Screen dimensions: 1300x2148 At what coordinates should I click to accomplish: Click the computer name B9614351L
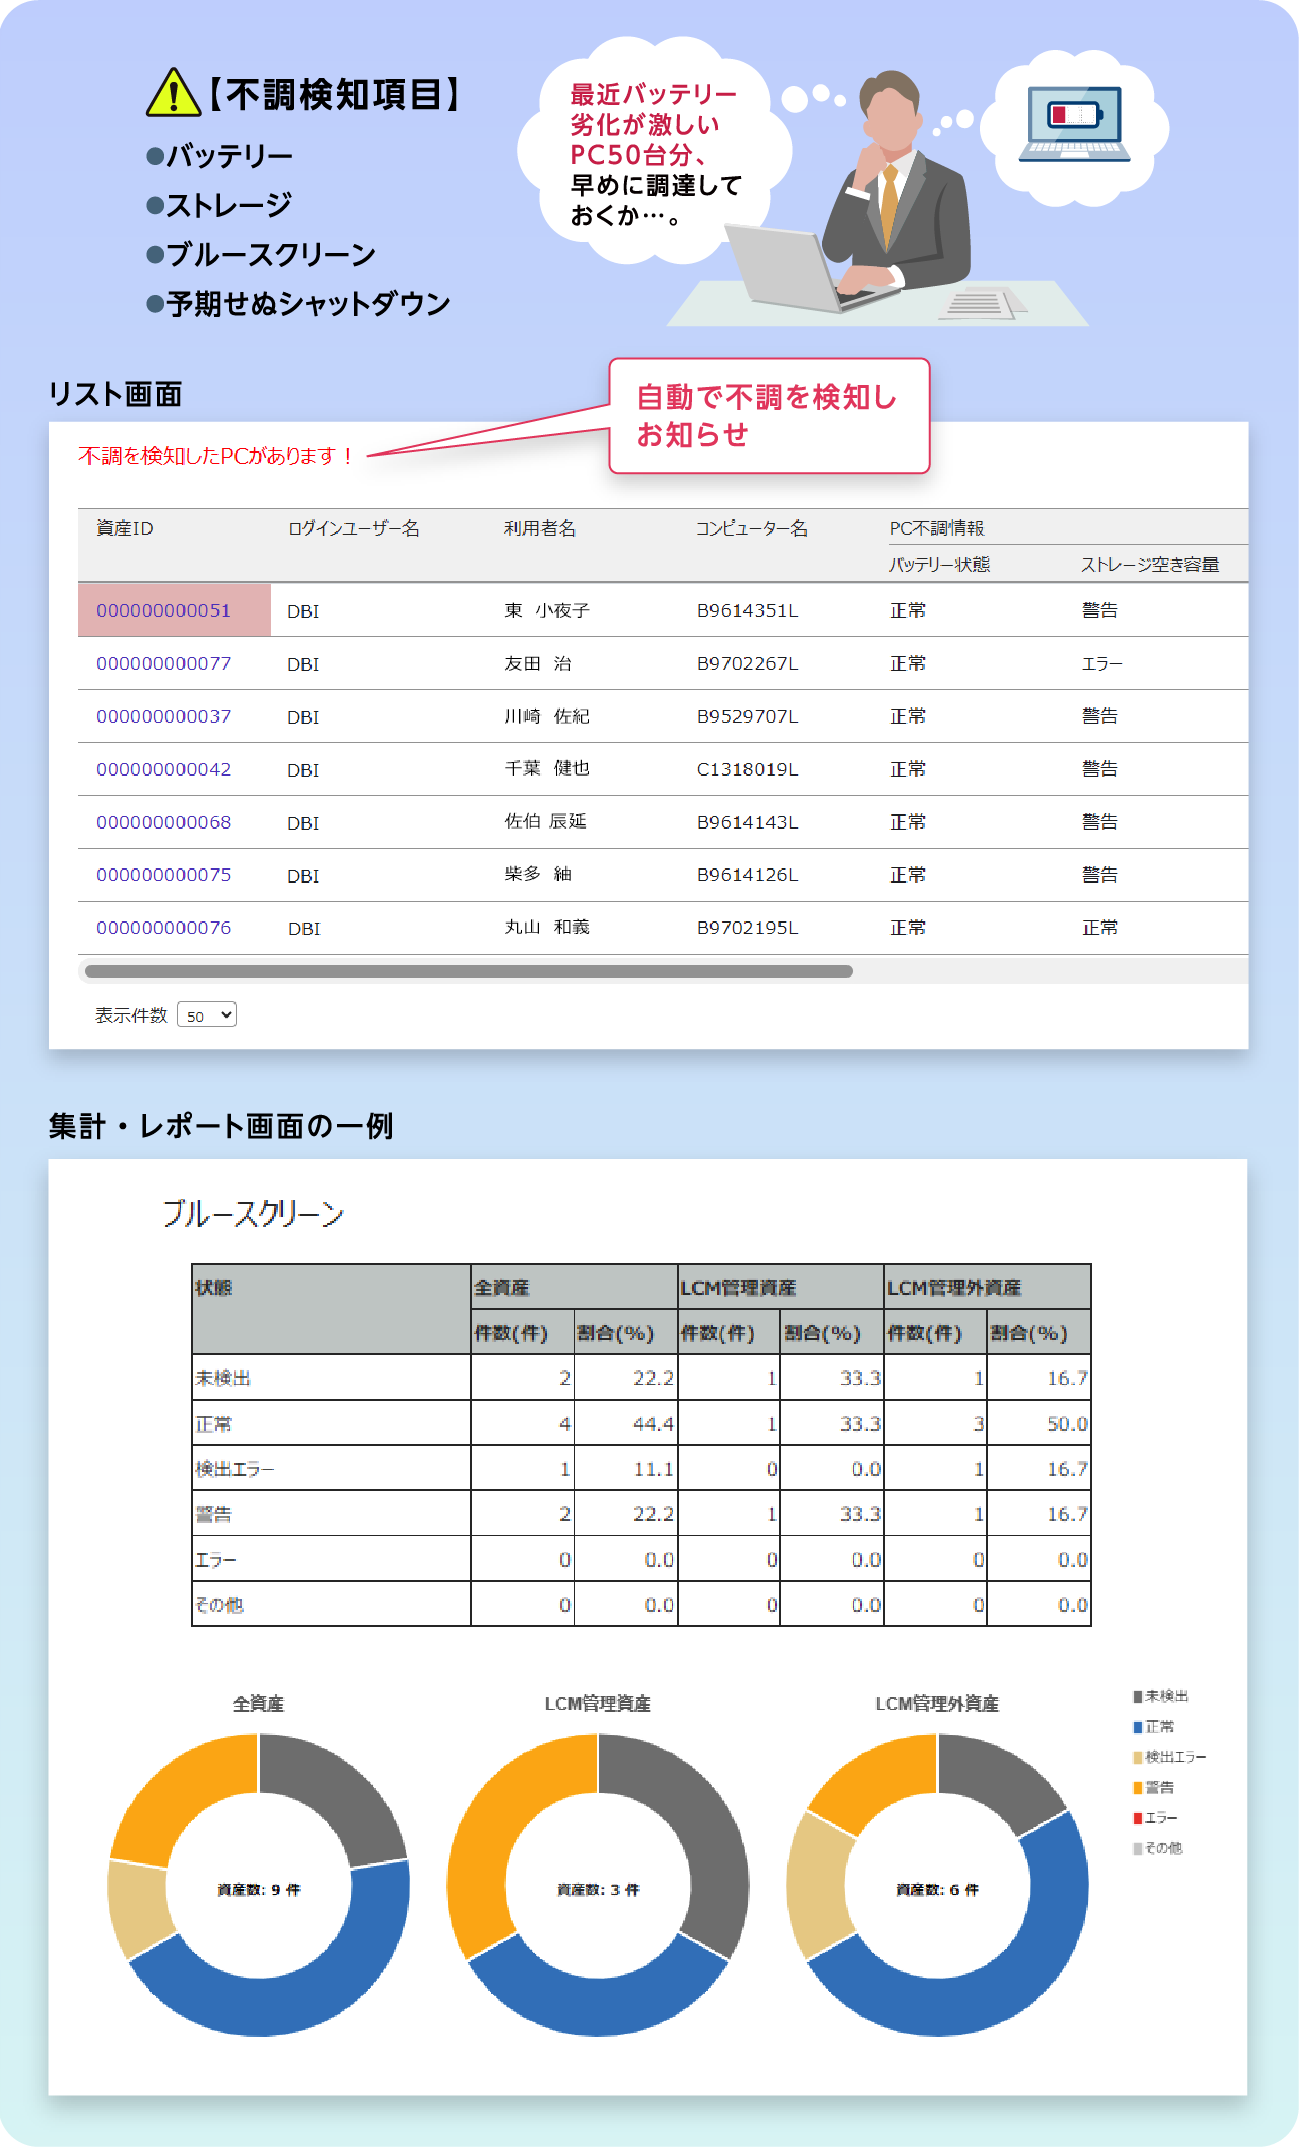click(x=747, y=610)
